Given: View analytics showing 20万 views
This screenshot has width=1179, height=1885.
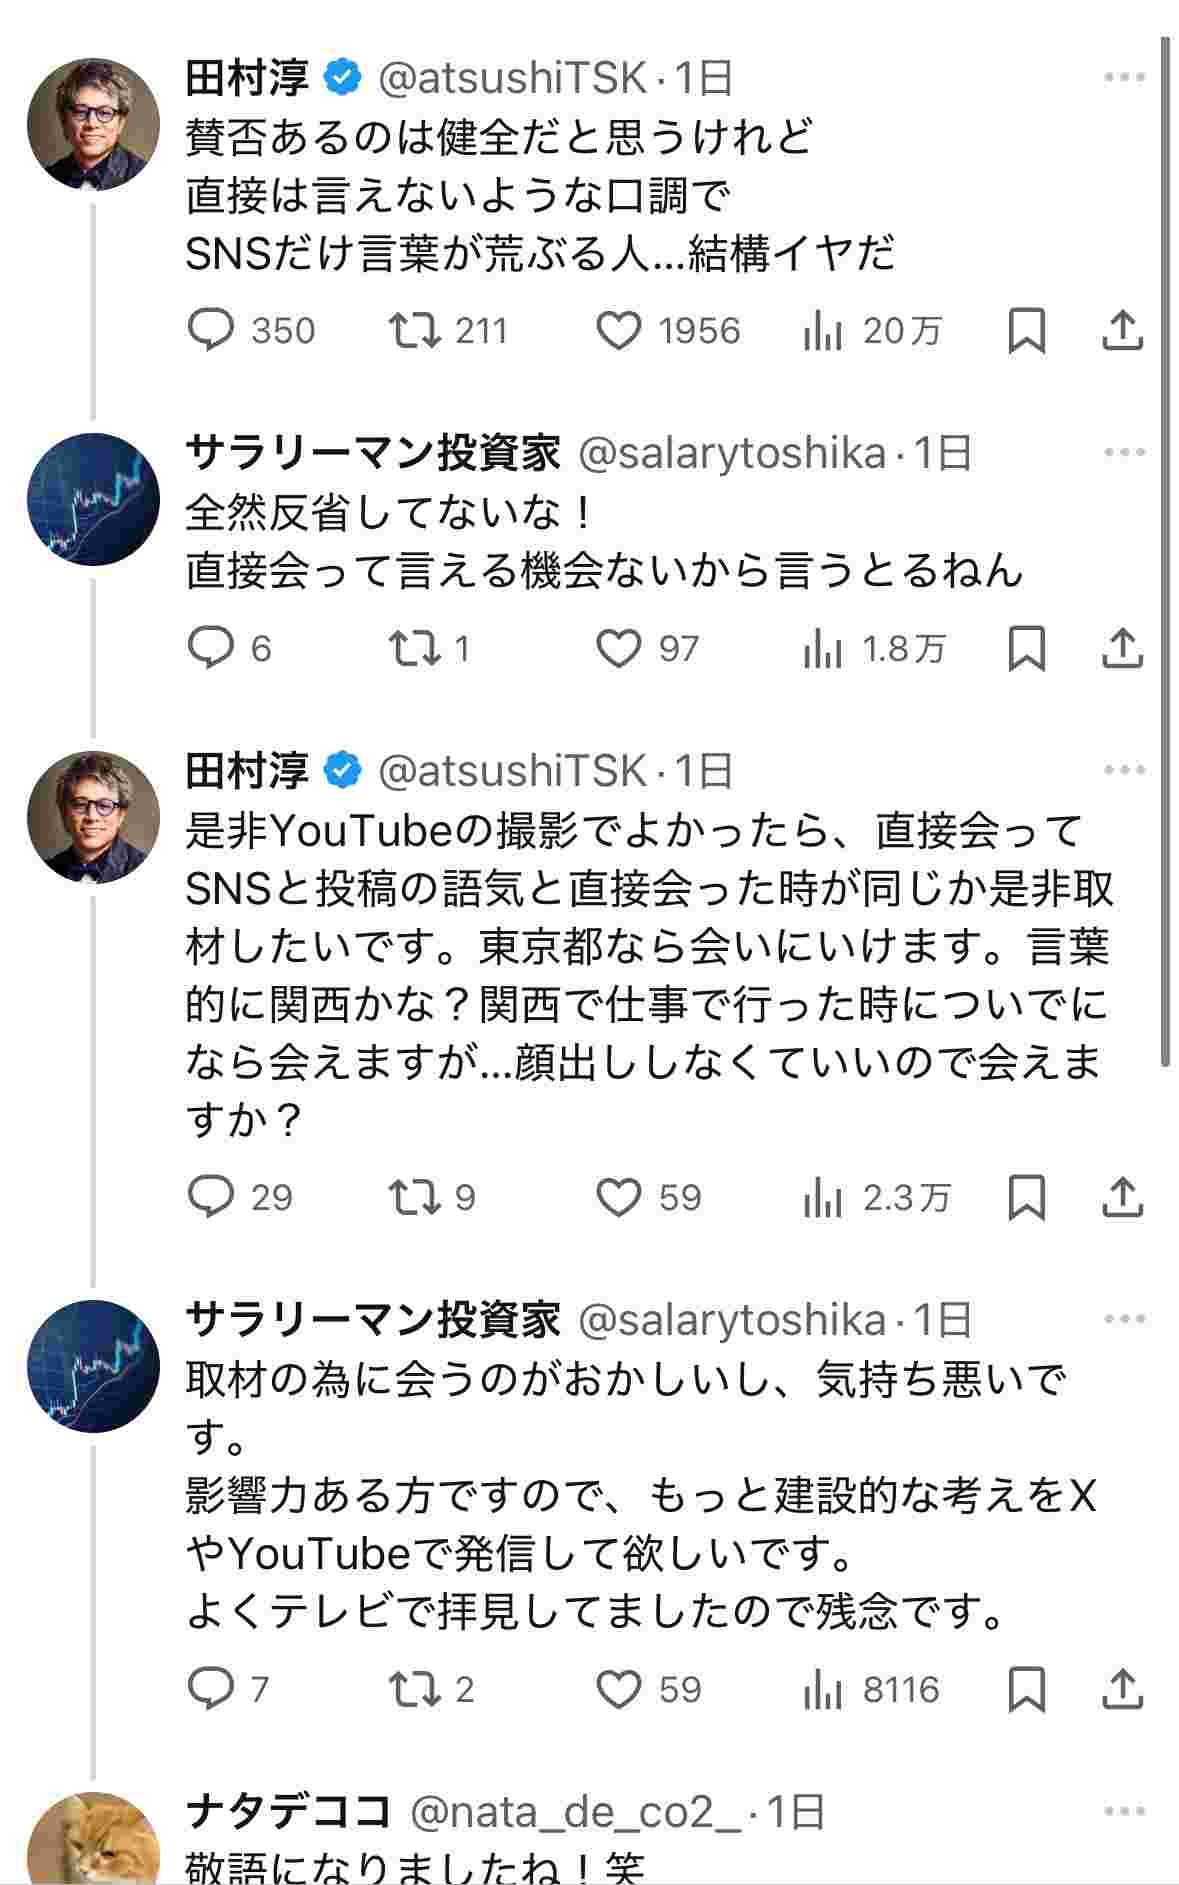Looking at the screenshot, I should [x=823, y=331].
